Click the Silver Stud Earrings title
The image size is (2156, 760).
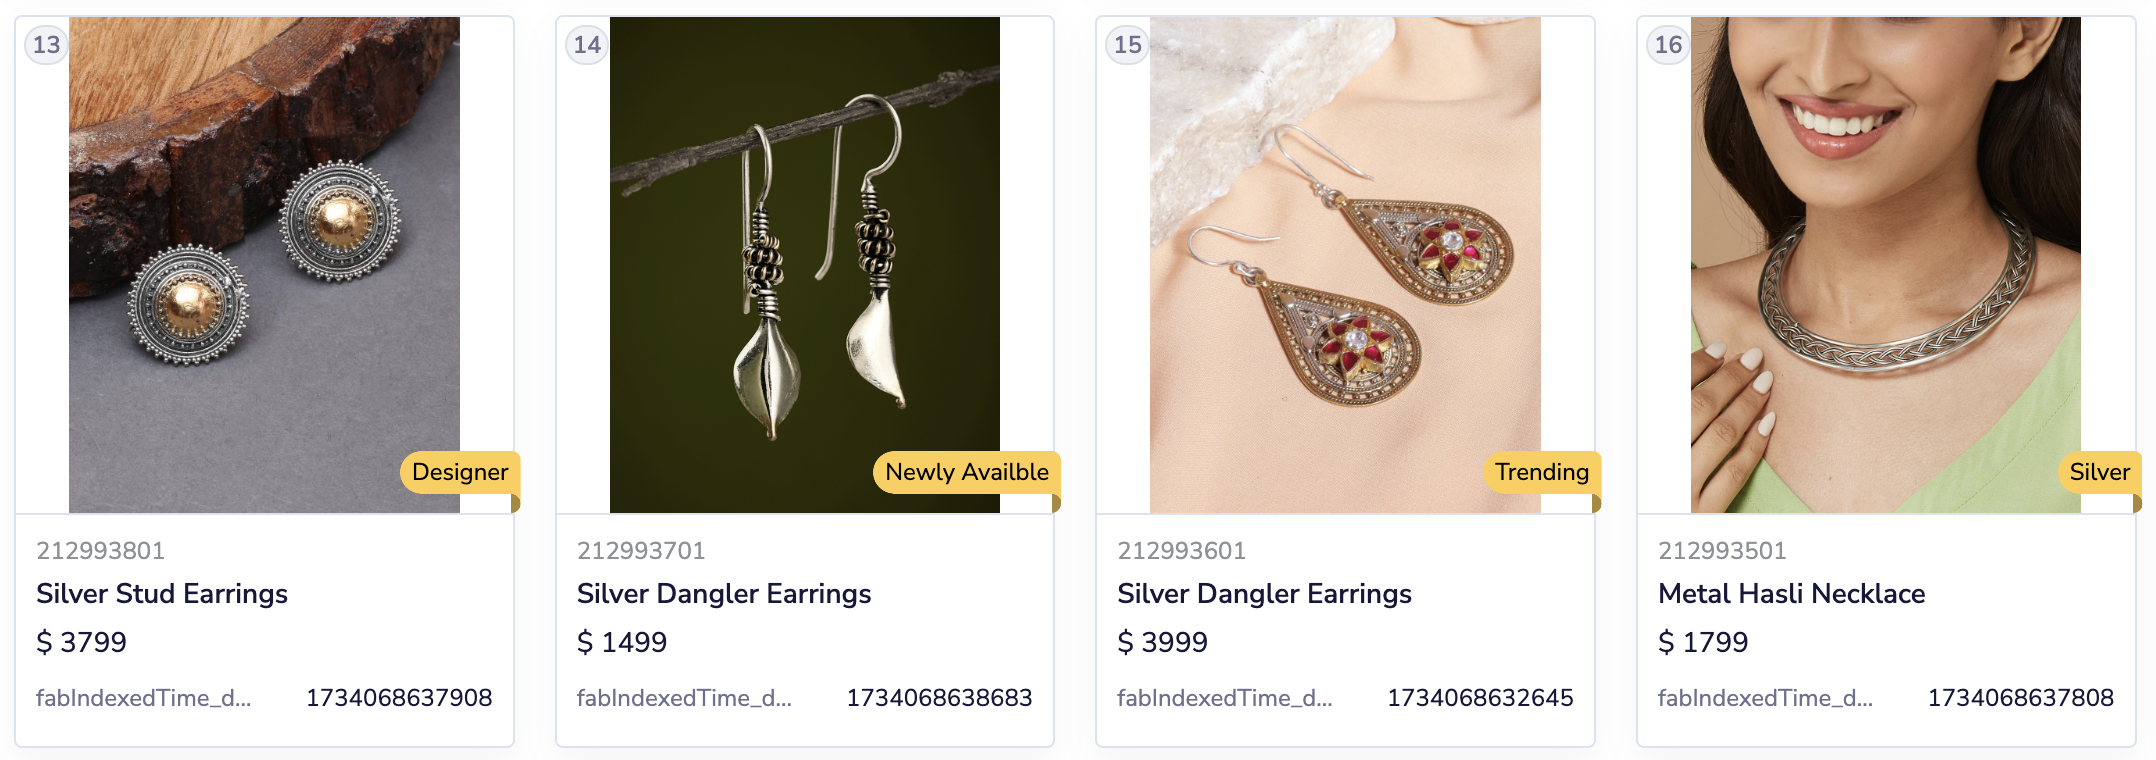point(162,594)
